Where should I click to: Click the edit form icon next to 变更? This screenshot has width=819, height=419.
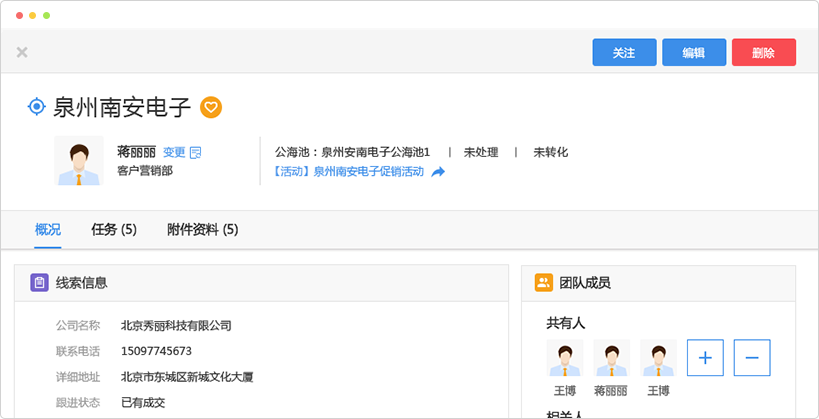pos(196,153)
